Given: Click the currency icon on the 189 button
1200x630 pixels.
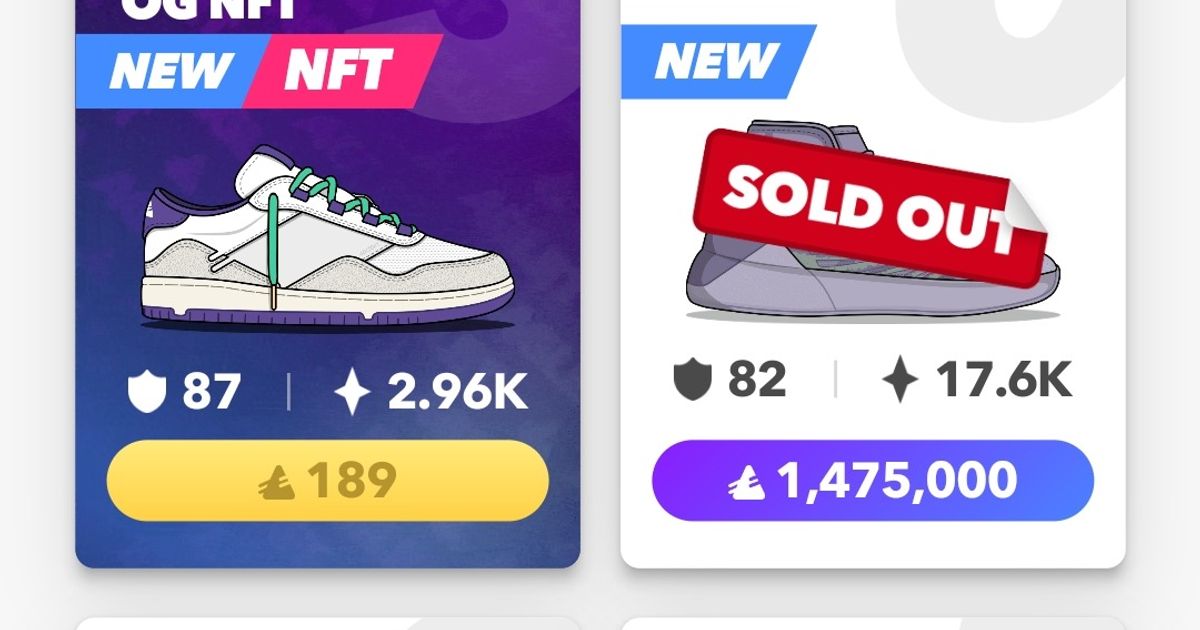Looking at the screenshot, I should click(x=275, y=483).
